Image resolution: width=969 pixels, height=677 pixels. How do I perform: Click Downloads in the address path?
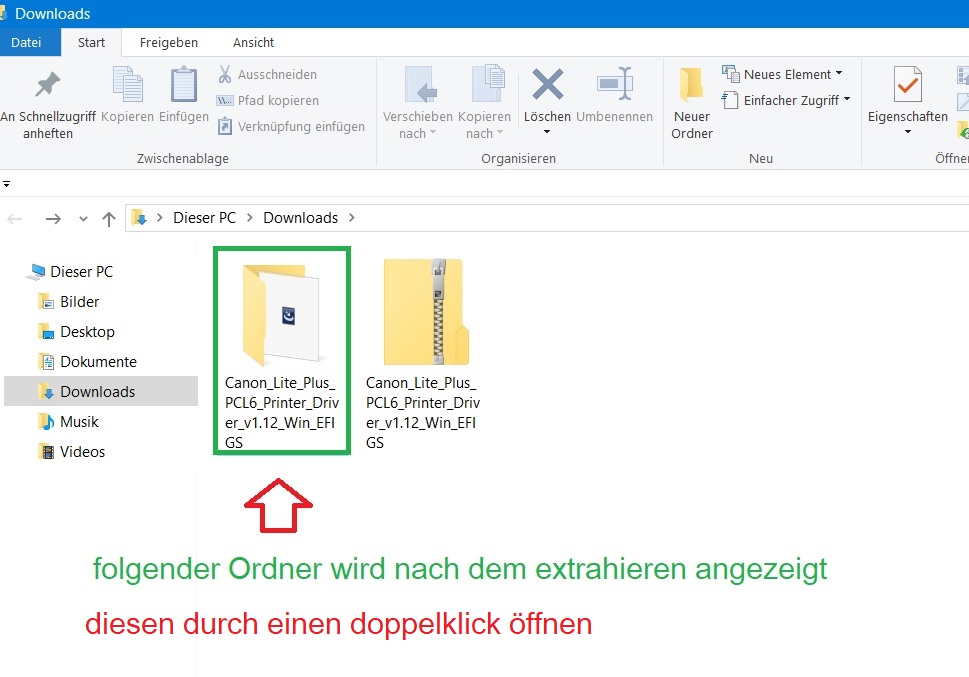pyautogui.click(x=300, y=218)
